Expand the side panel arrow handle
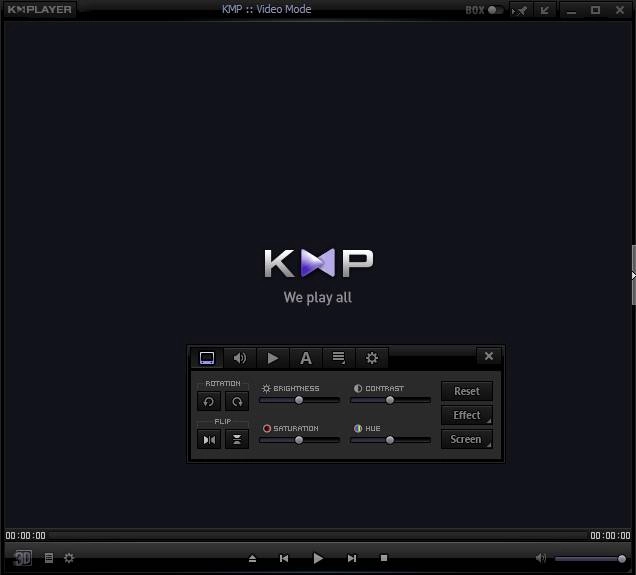 pyautogui.click(x=633, y=275)
